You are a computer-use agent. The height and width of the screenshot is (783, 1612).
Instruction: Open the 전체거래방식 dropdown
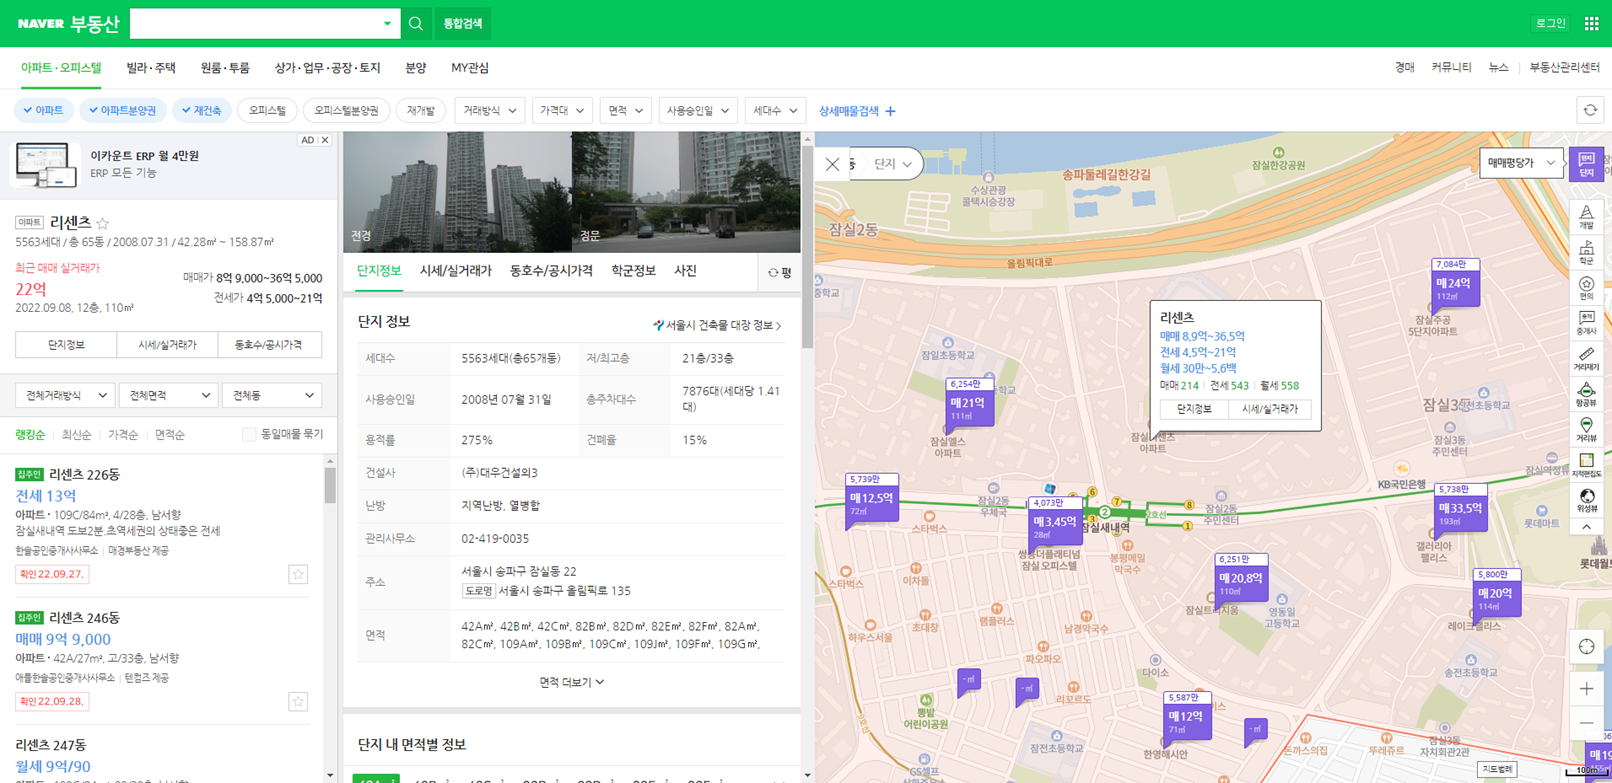click(x=65, y=395)
